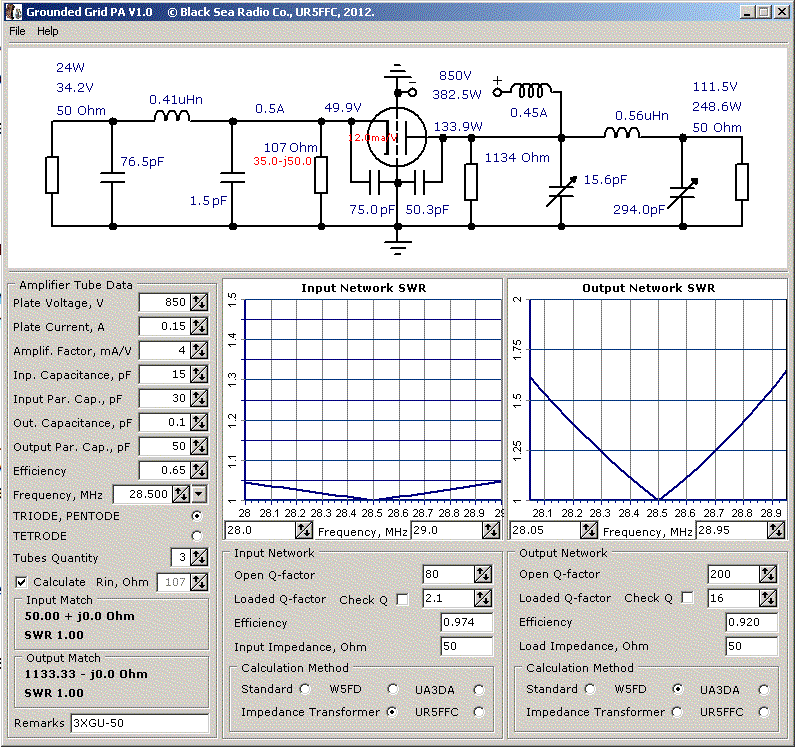Click the red 35.0-j50.0 impedance text
The image size is (795, 747).
[282, 161]
